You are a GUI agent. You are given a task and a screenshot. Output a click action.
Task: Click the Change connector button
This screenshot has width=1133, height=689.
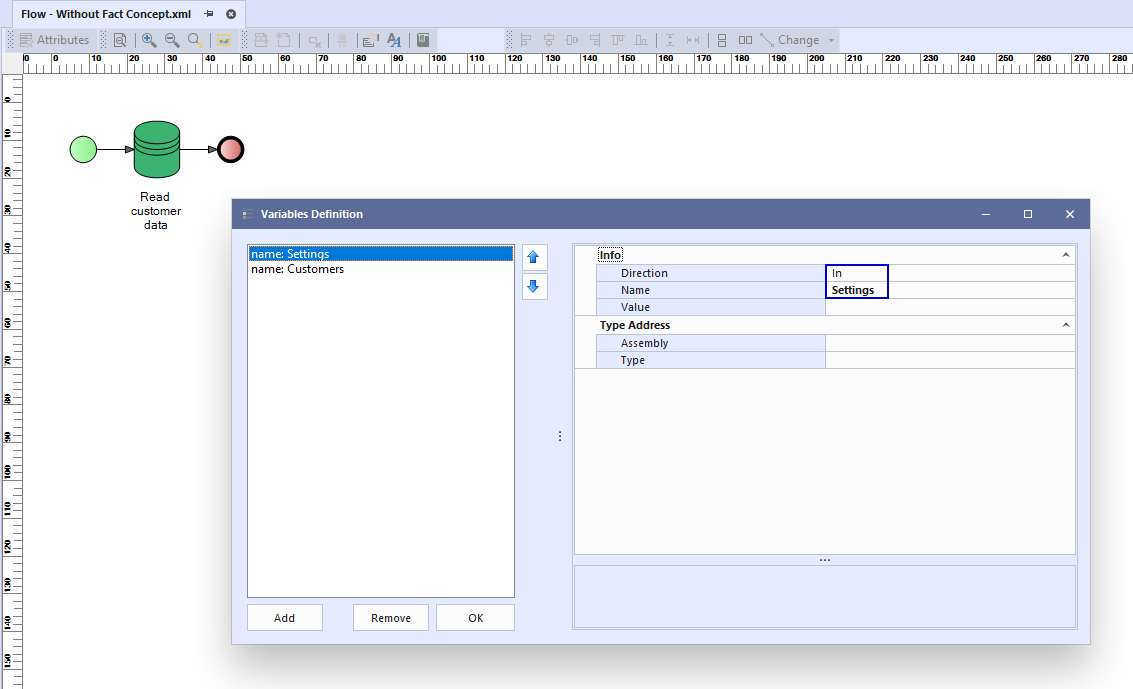tap(790, 40)
